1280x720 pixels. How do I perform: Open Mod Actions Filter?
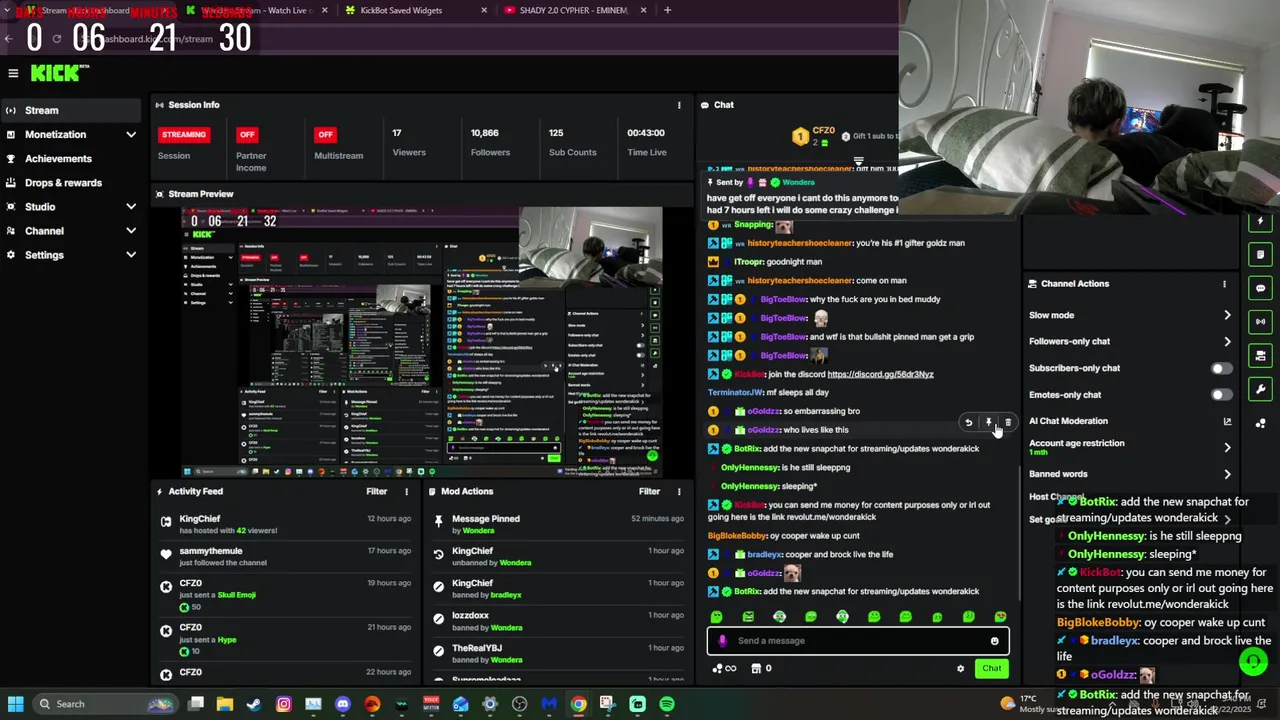point(649,492)
